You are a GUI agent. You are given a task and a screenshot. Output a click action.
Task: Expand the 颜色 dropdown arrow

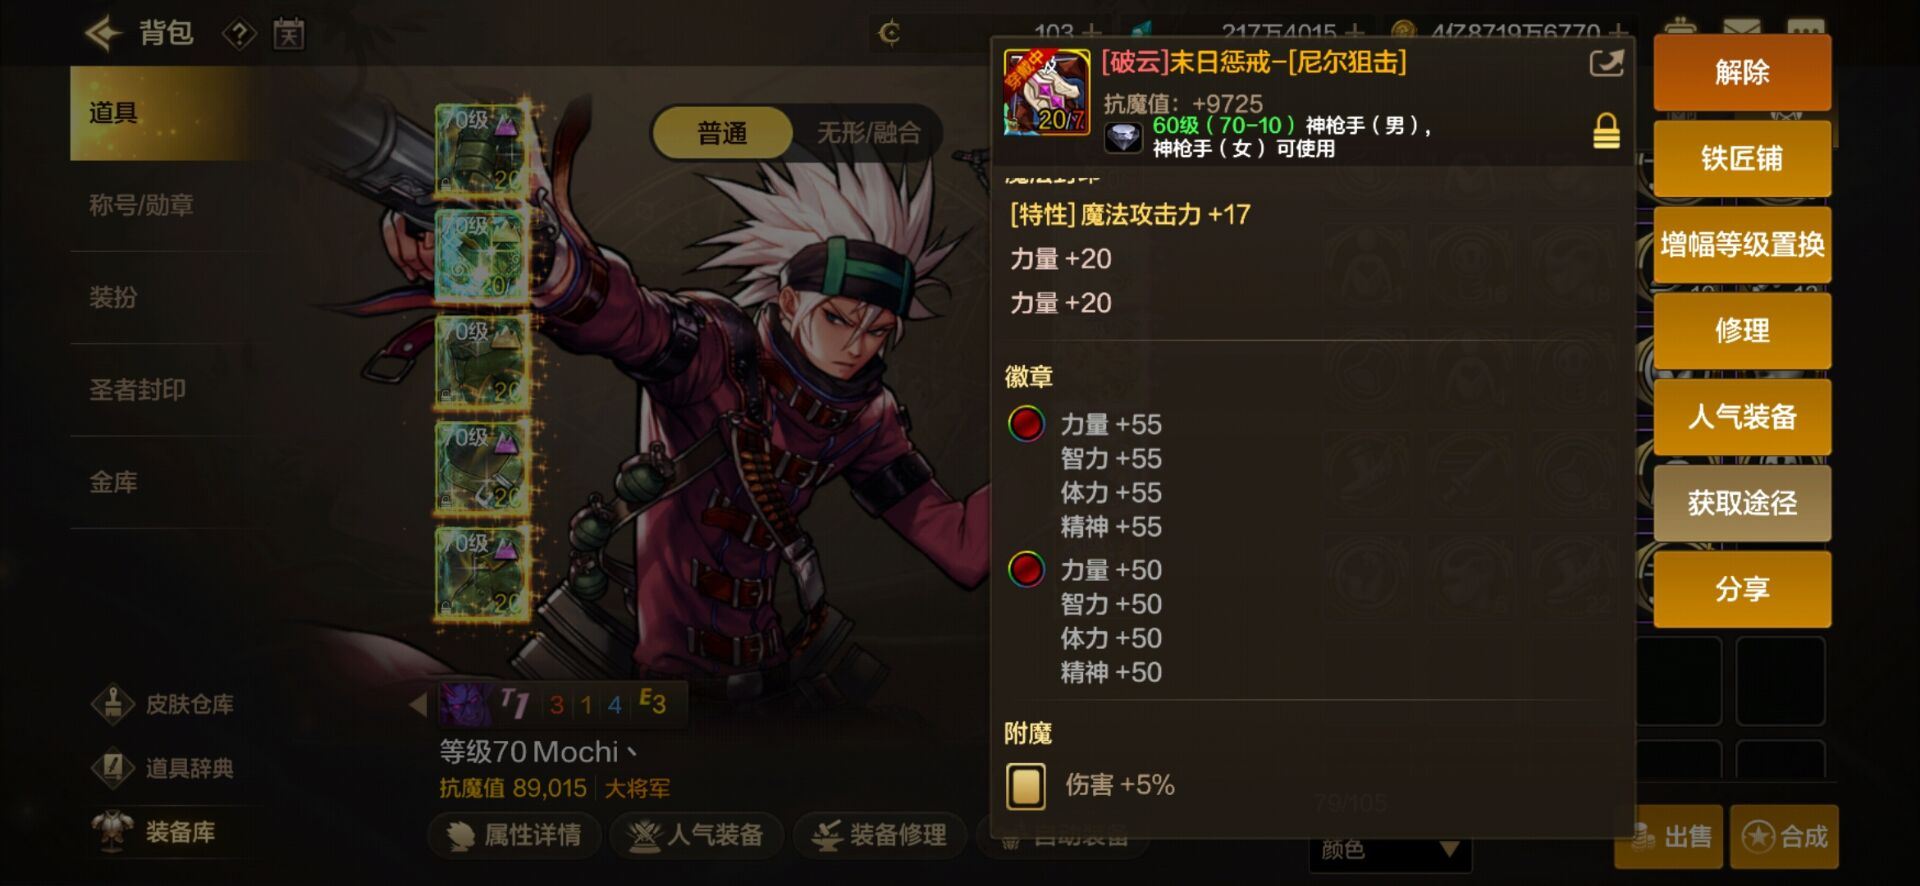1449,849
